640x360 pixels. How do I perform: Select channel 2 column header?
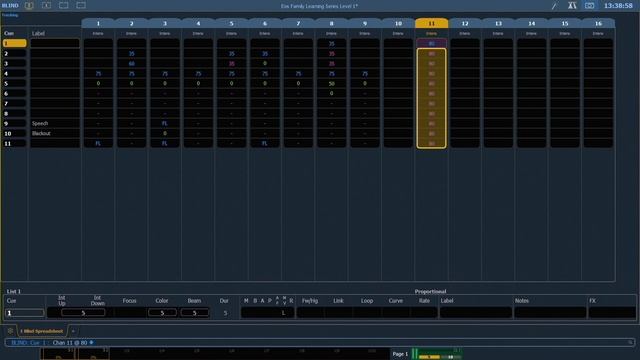tap(131, 24)
